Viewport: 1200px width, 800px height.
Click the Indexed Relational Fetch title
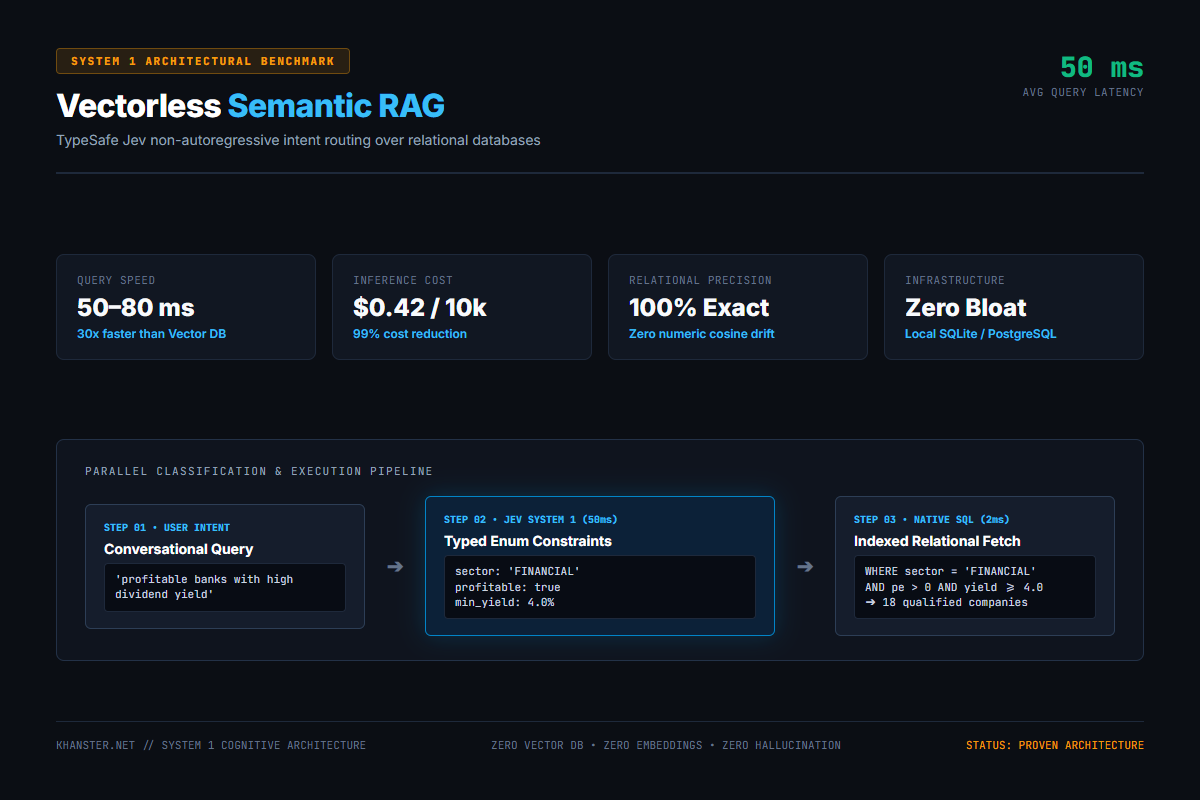(937, 541)
